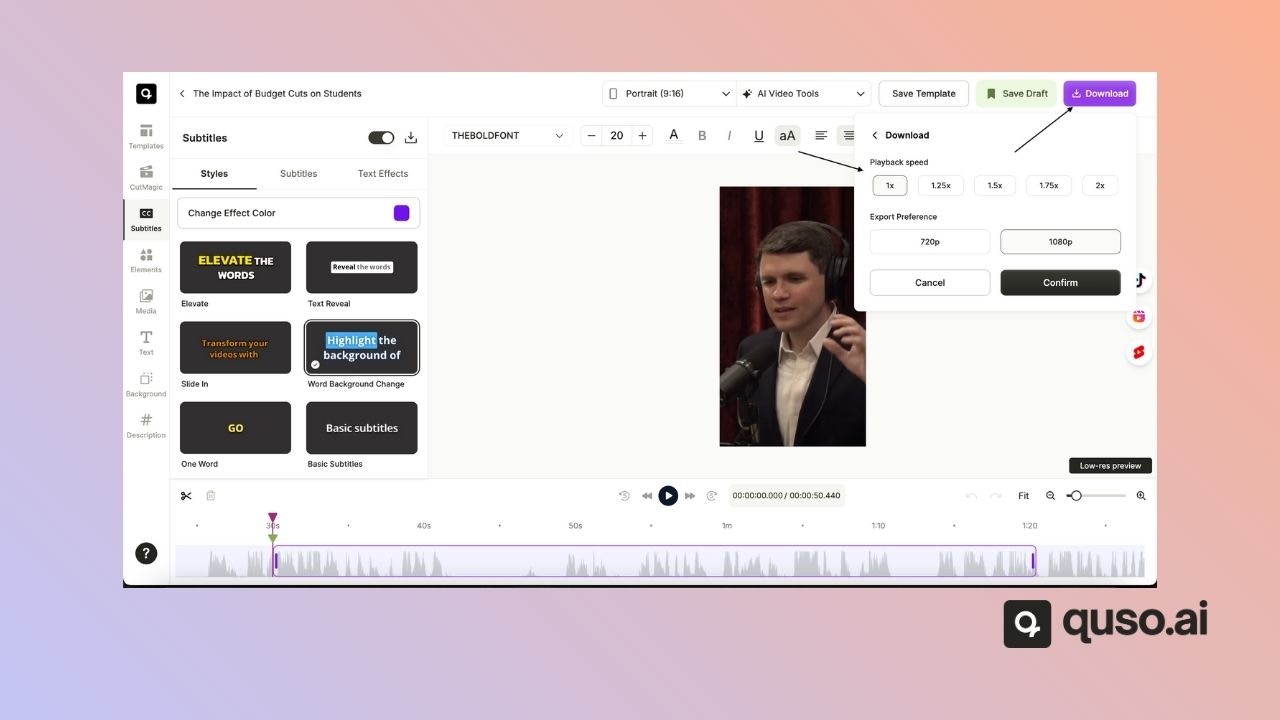Viewport: 1280px width, 720px height.
Task: Select 1.5x playback speed
Action: [995, 185]
